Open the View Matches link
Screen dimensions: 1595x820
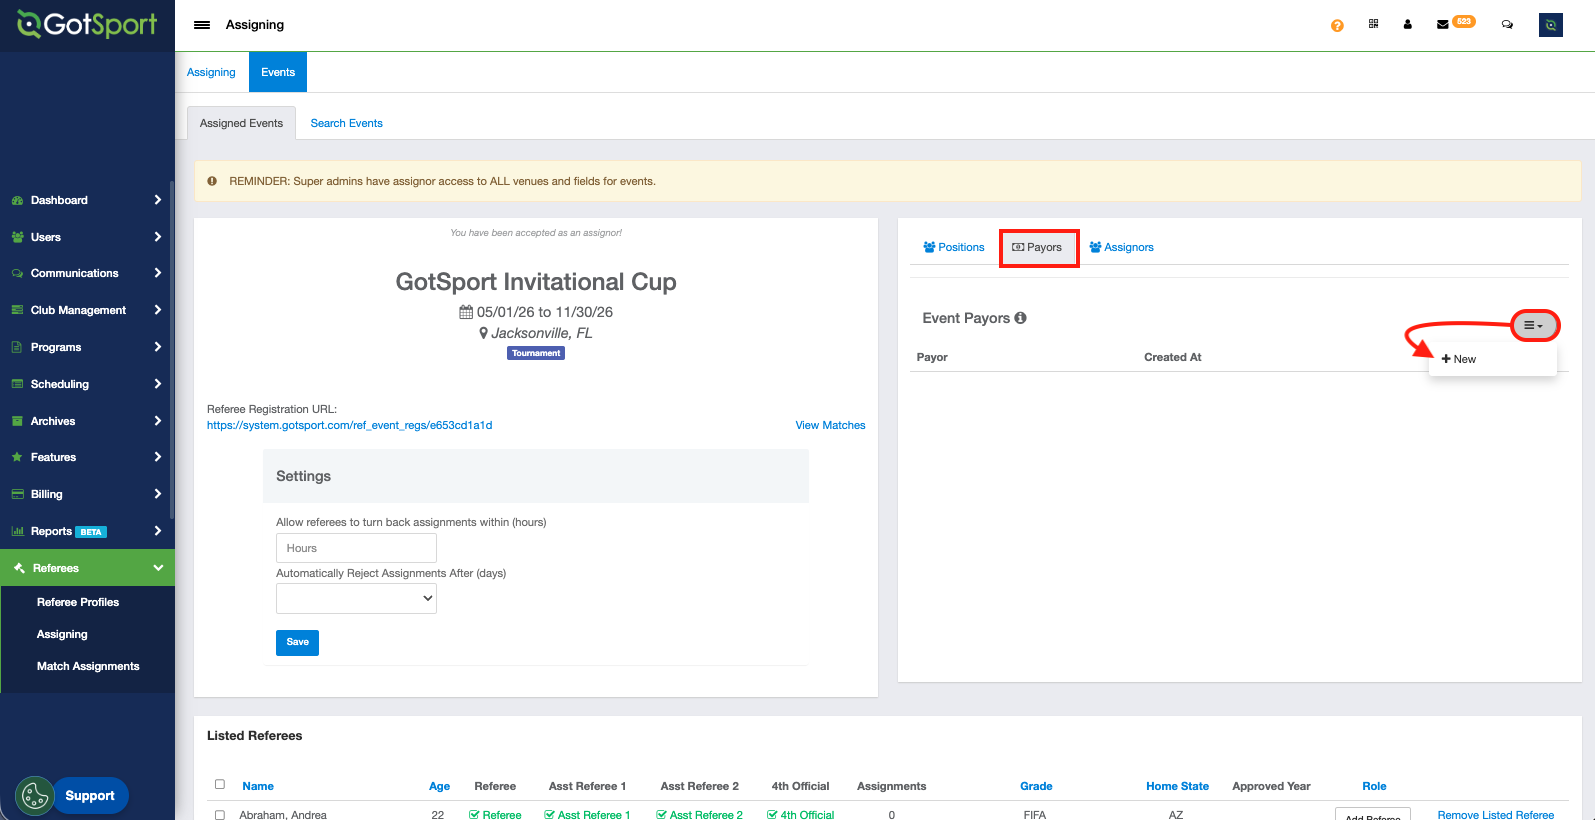pos(830,425)
